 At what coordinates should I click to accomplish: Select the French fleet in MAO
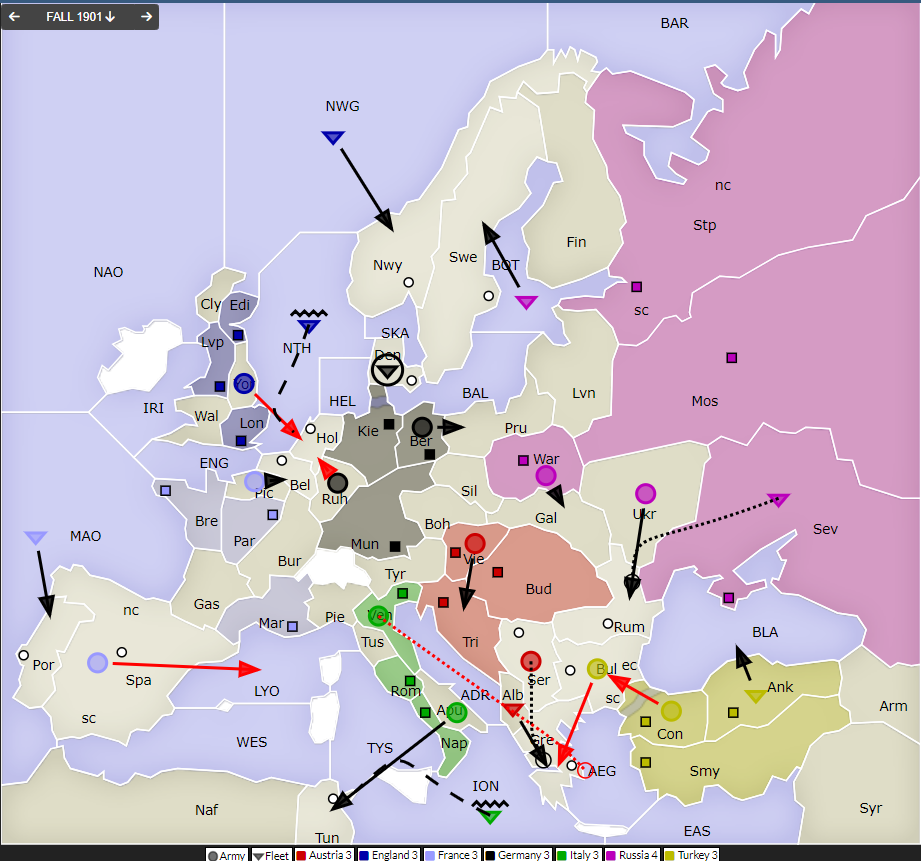tap(36, 537)
